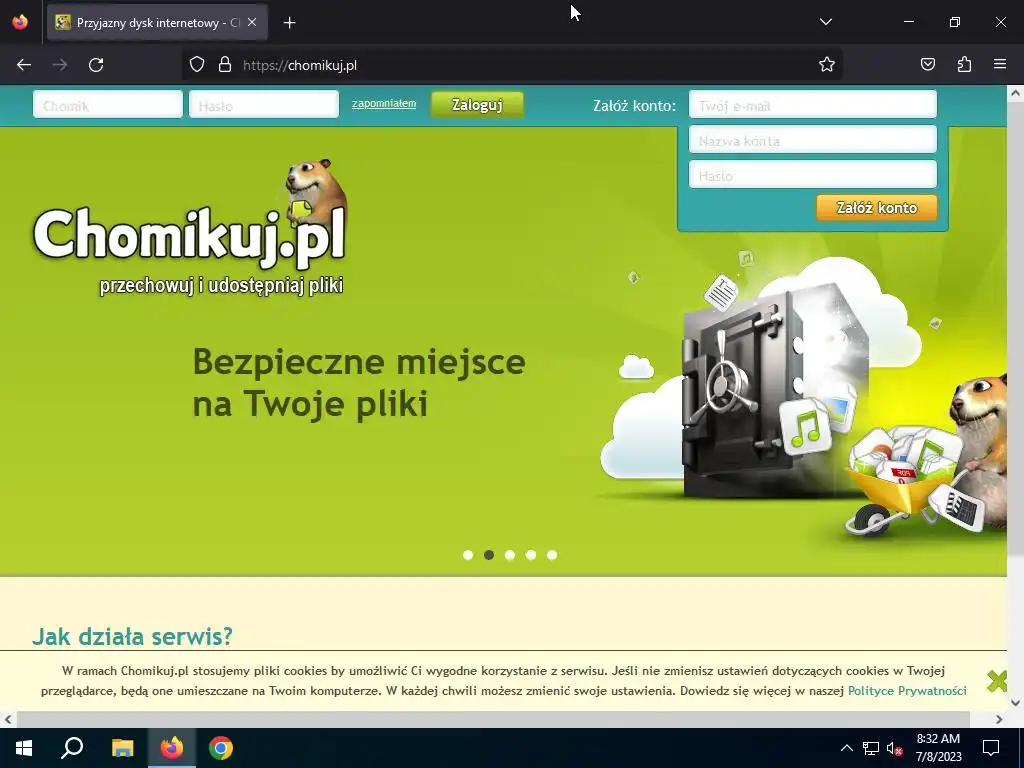
Task: Click the Zaloguj button
Action: 477,104
